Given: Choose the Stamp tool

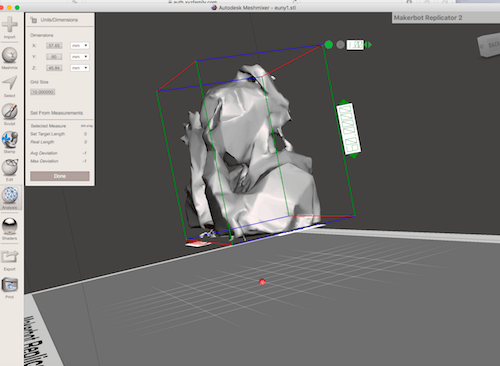Looking at the screenshot, I should pos(10,140).
